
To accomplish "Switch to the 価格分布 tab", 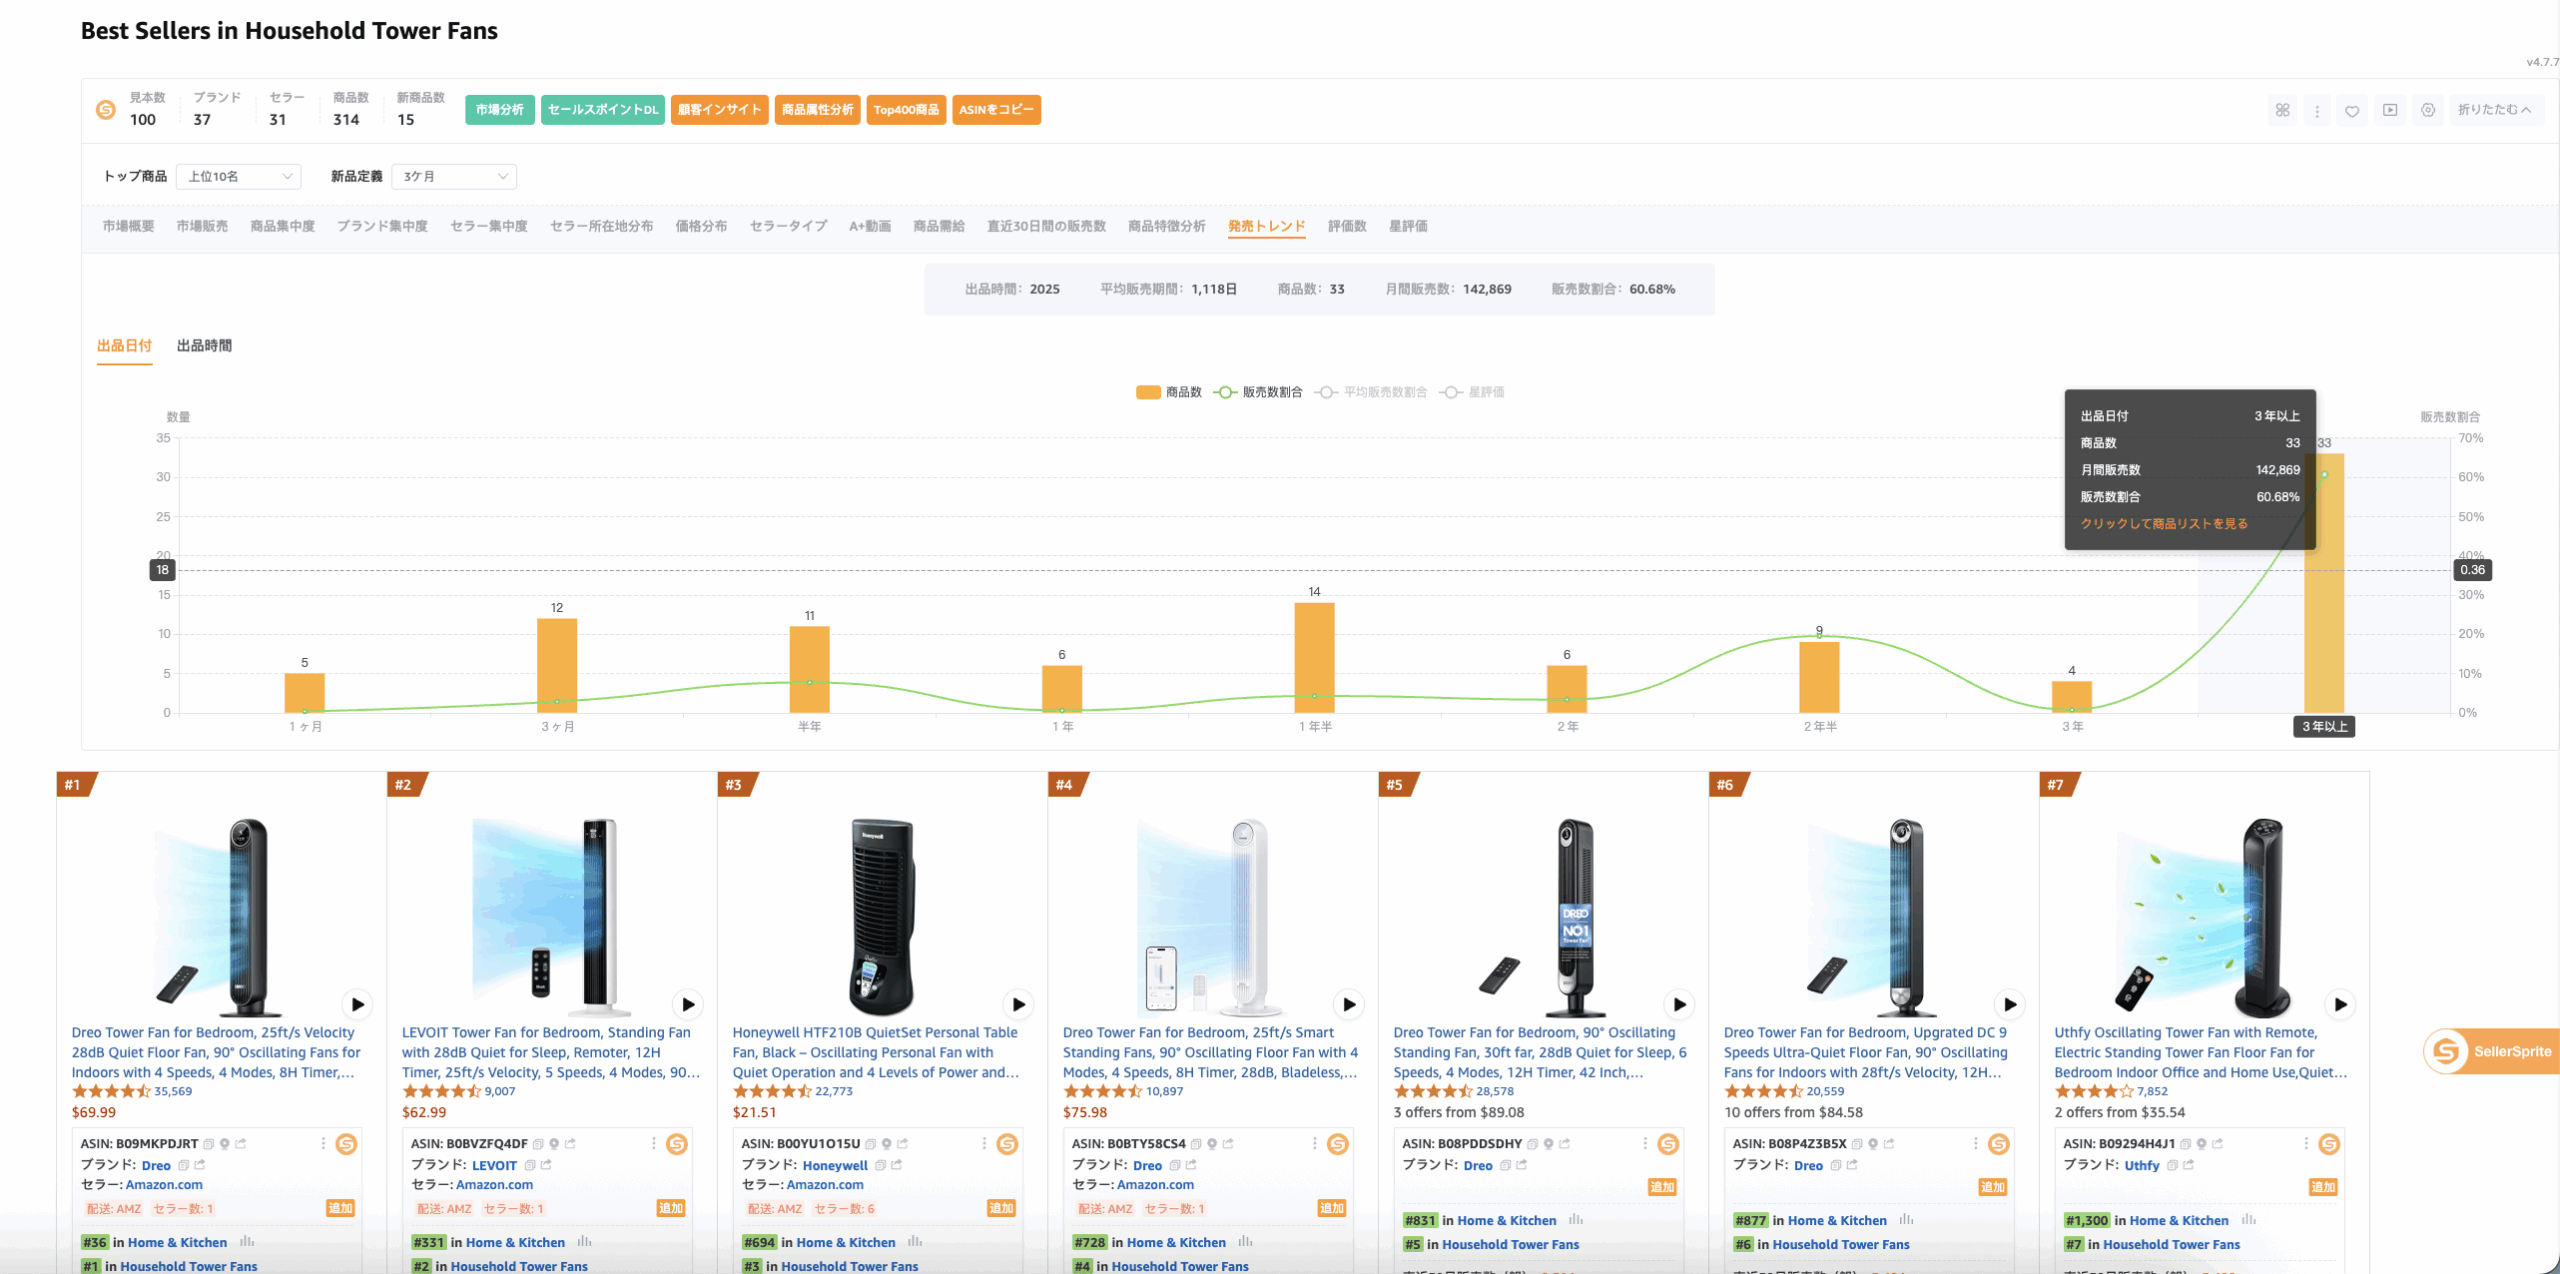I will point(701,227).
